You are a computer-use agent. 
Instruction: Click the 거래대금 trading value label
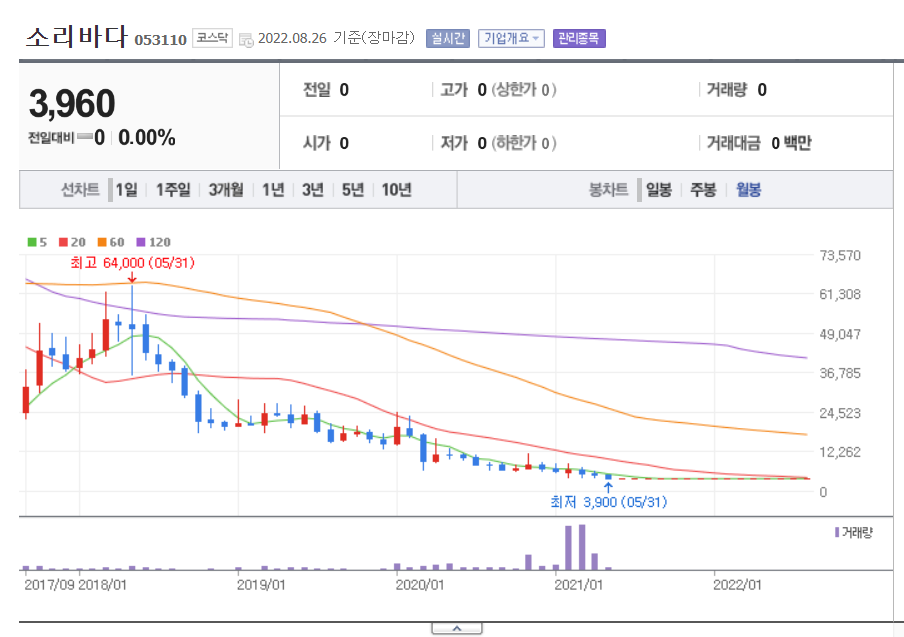[x=734, y=143]
